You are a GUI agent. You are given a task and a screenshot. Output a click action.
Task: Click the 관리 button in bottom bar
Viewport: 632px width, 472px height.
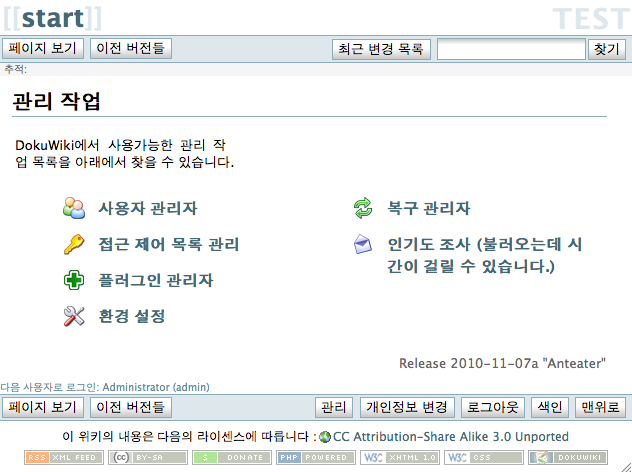tap(334, 407)
